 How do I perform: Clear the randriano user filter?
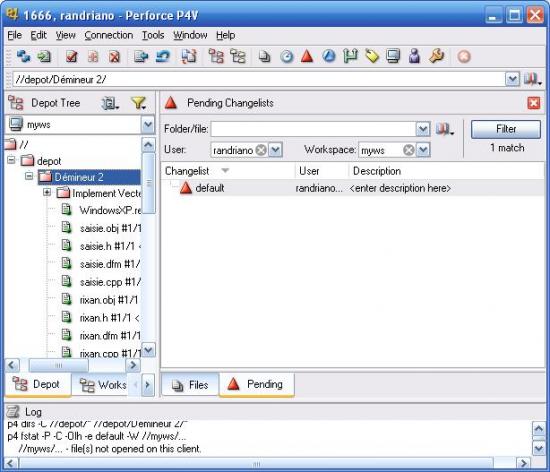[261, 150]
